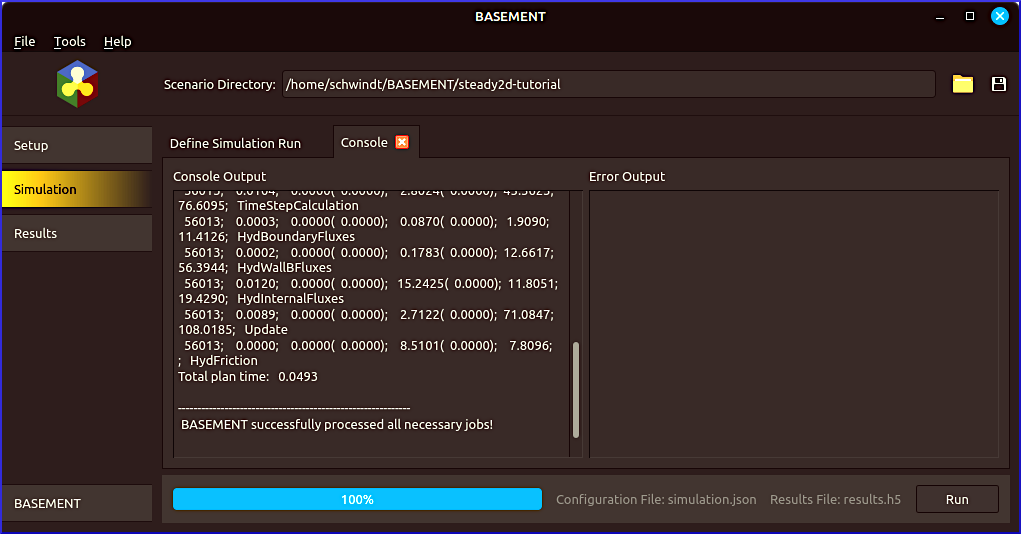The width and height of the screenshot is (1021, 534).
Task: Open the Tools menu
Action: pos(70,41)
